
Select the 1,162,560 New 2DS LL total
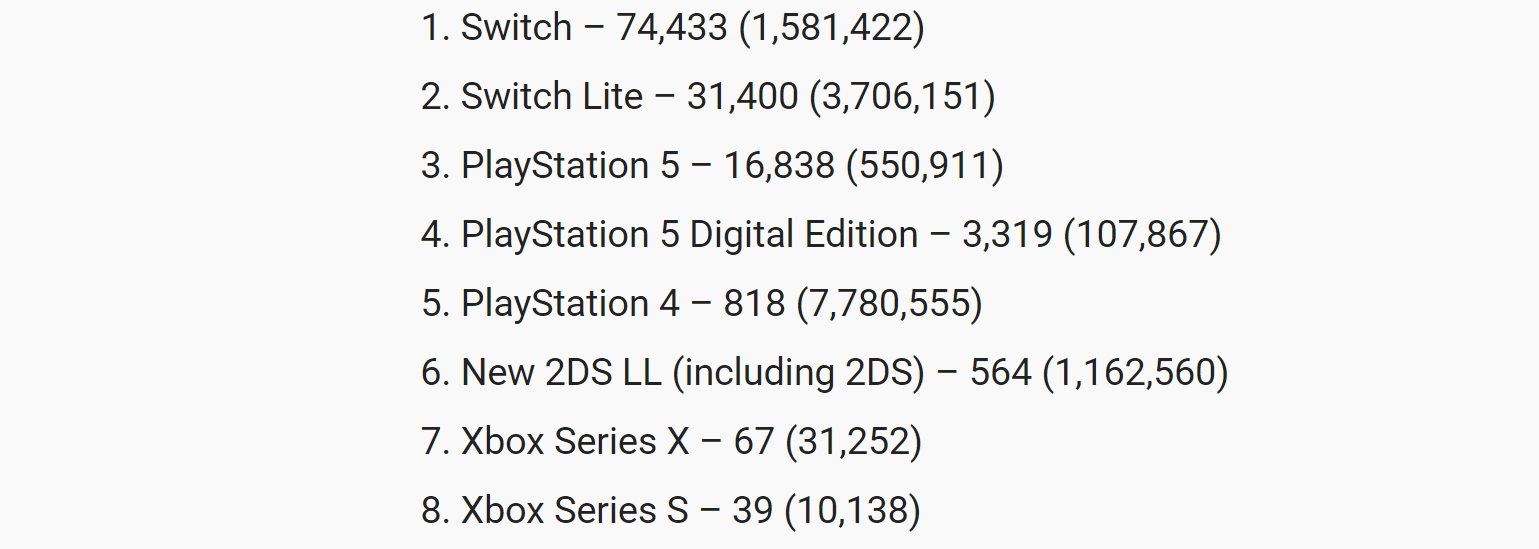tap(1135, 373)
